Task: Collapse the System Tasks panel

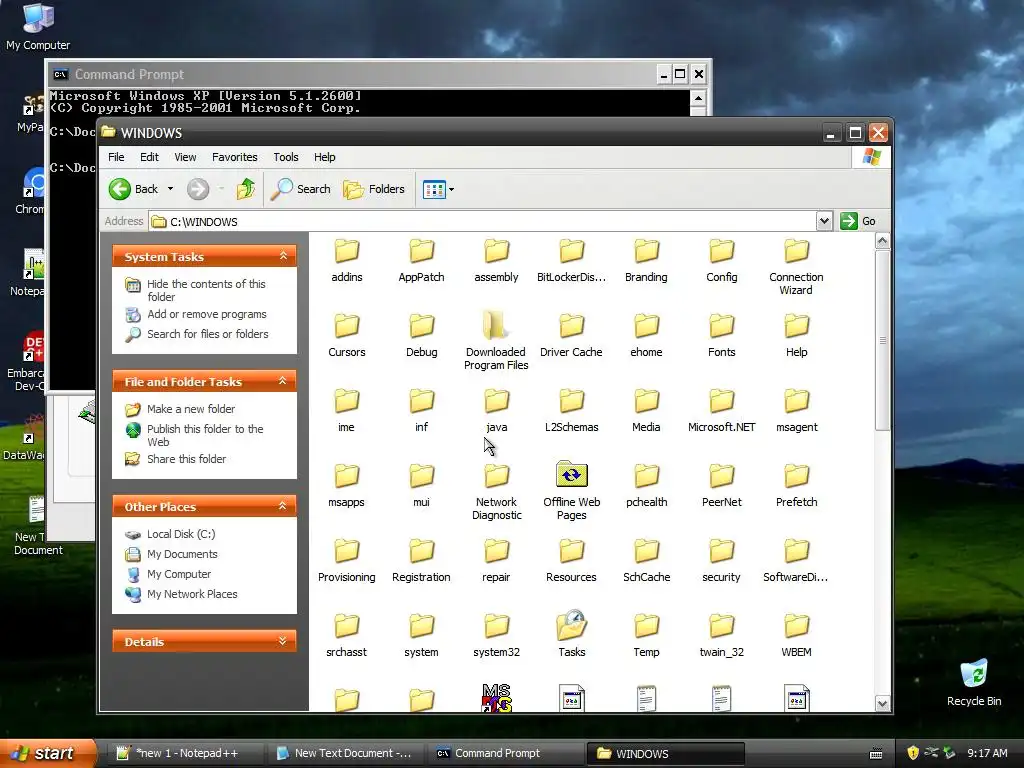Action: point(283,256)
